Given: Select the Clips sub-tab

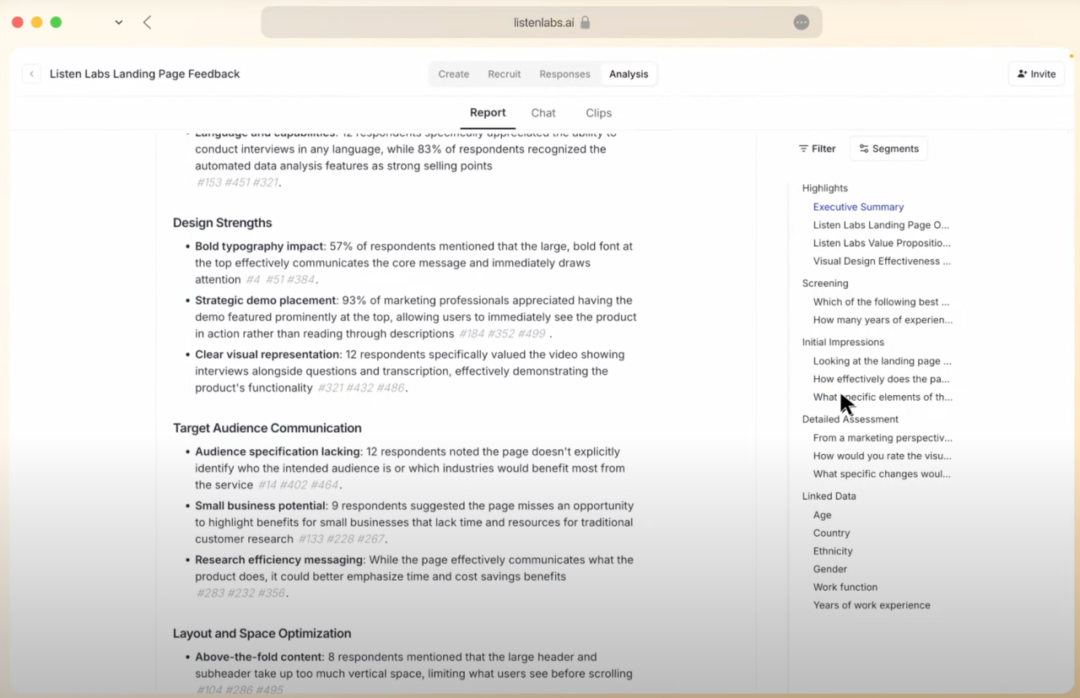Looking at the screenshot, I should (598, 113).
